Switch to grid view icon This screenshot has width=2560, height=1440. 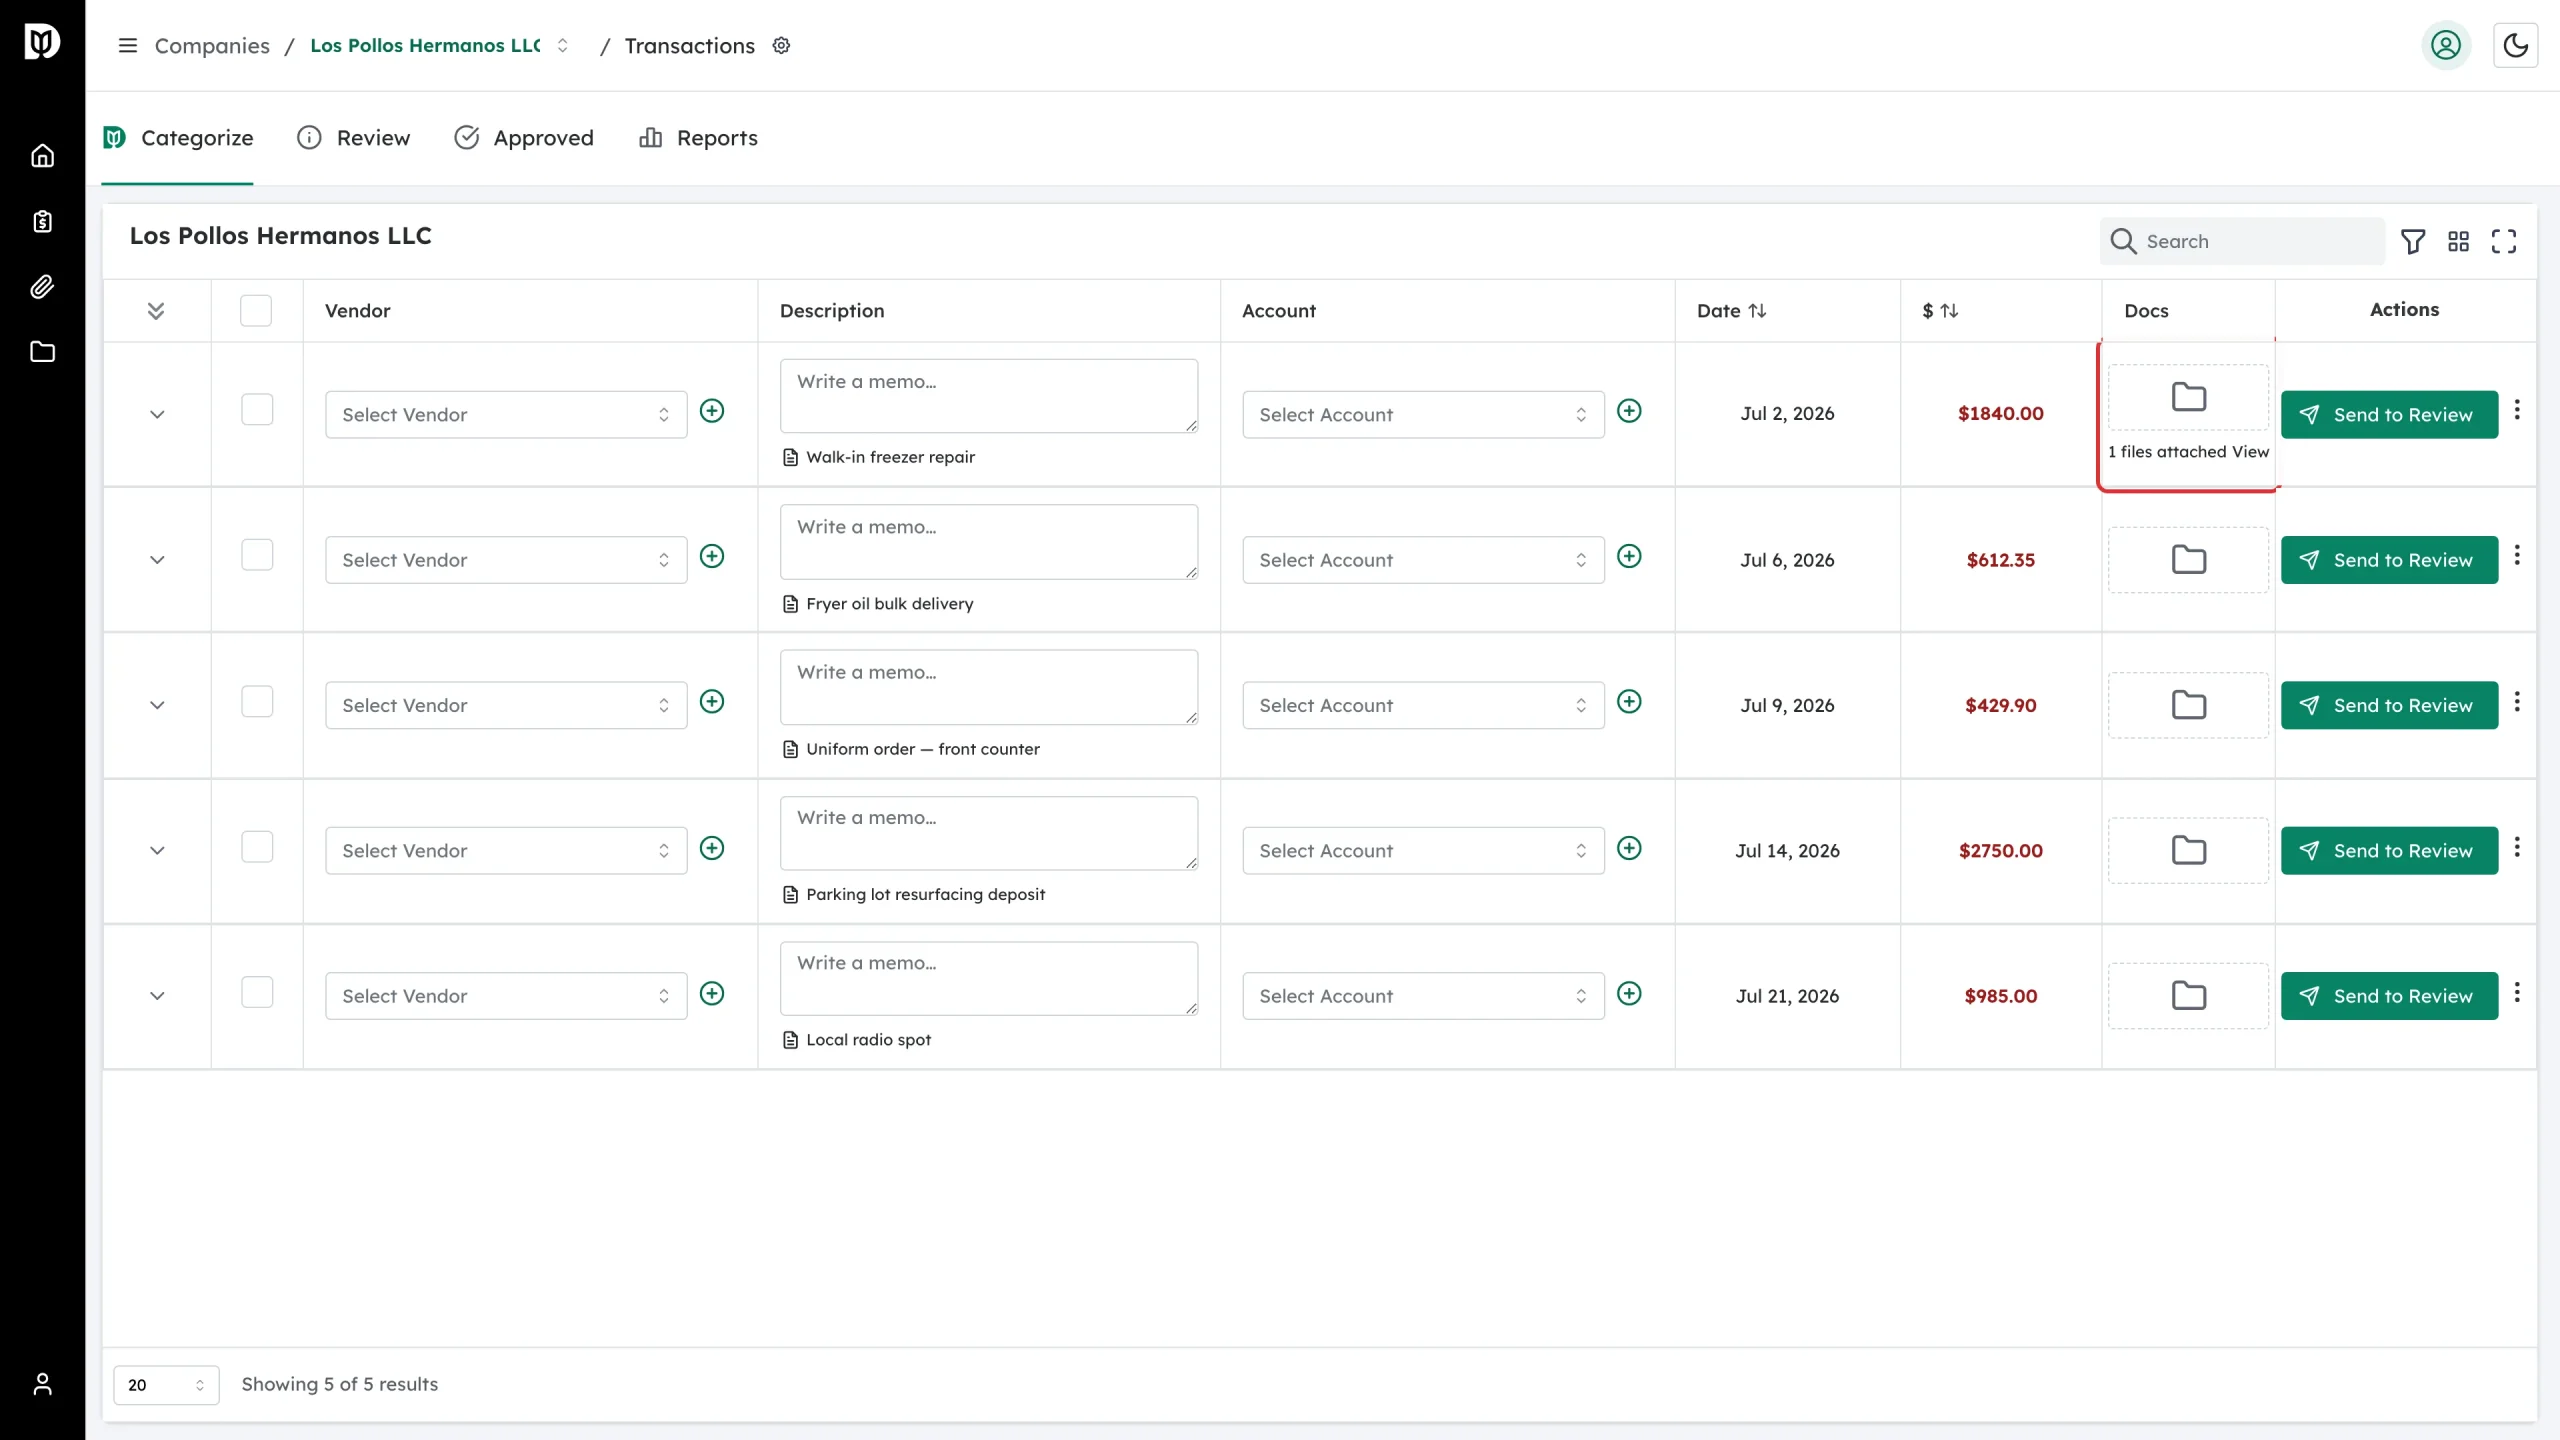[2458, 241]
